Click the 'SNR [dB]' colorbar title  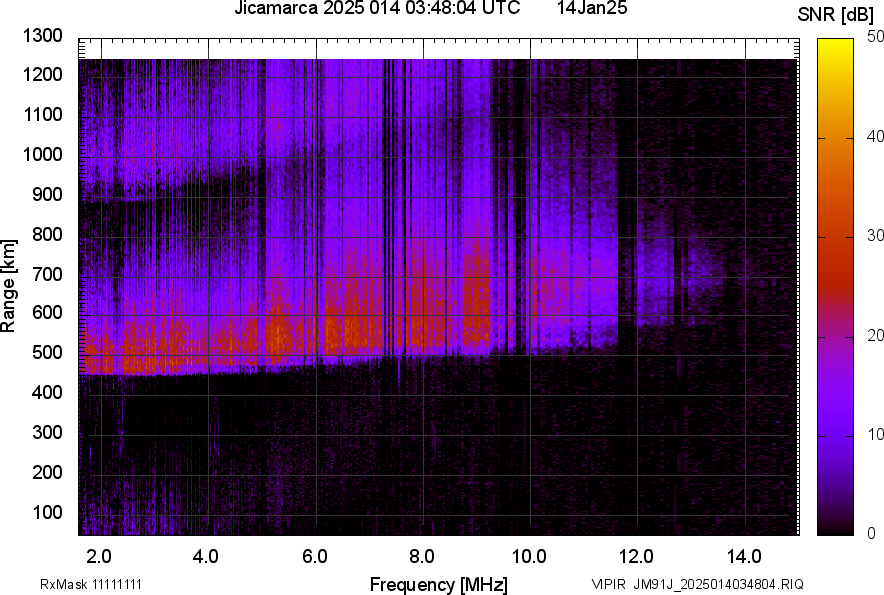tap(836, 15)
